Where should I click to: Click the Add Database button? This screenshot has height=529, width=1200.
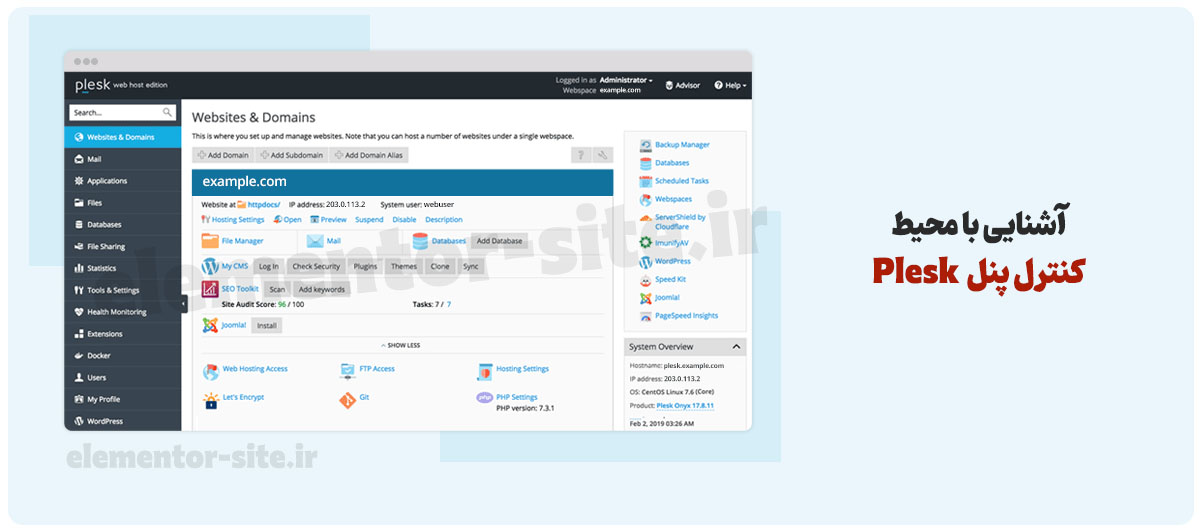click(499, 241)
